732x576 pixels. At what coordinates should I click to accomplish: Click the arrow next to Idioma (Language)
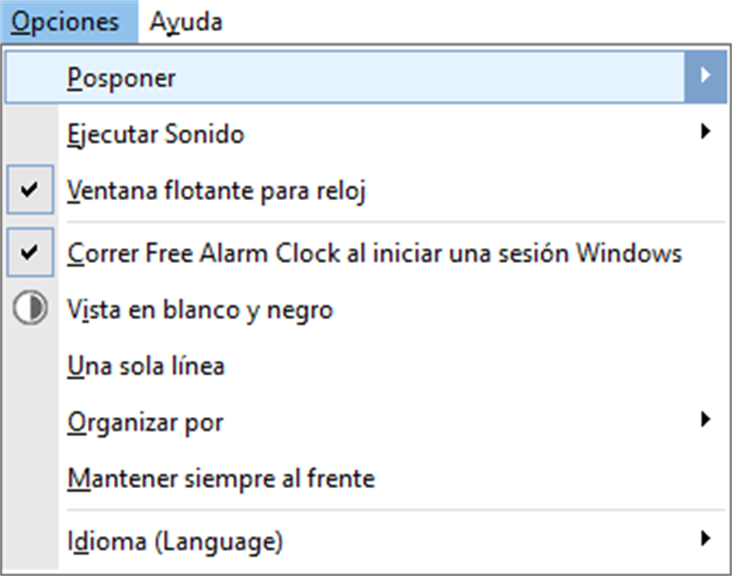(705, 539)
